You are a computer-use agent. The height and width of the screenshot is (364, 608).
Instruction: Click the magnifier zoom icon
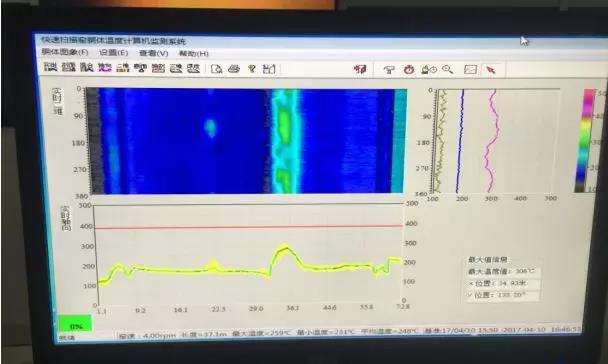click(x=447, y=70)
